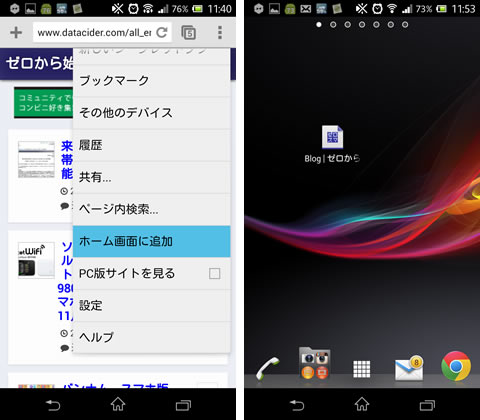Select ホーム画面に追加 menu item
Viewport: 480px width, 420px height.
(x=152, y=241)
